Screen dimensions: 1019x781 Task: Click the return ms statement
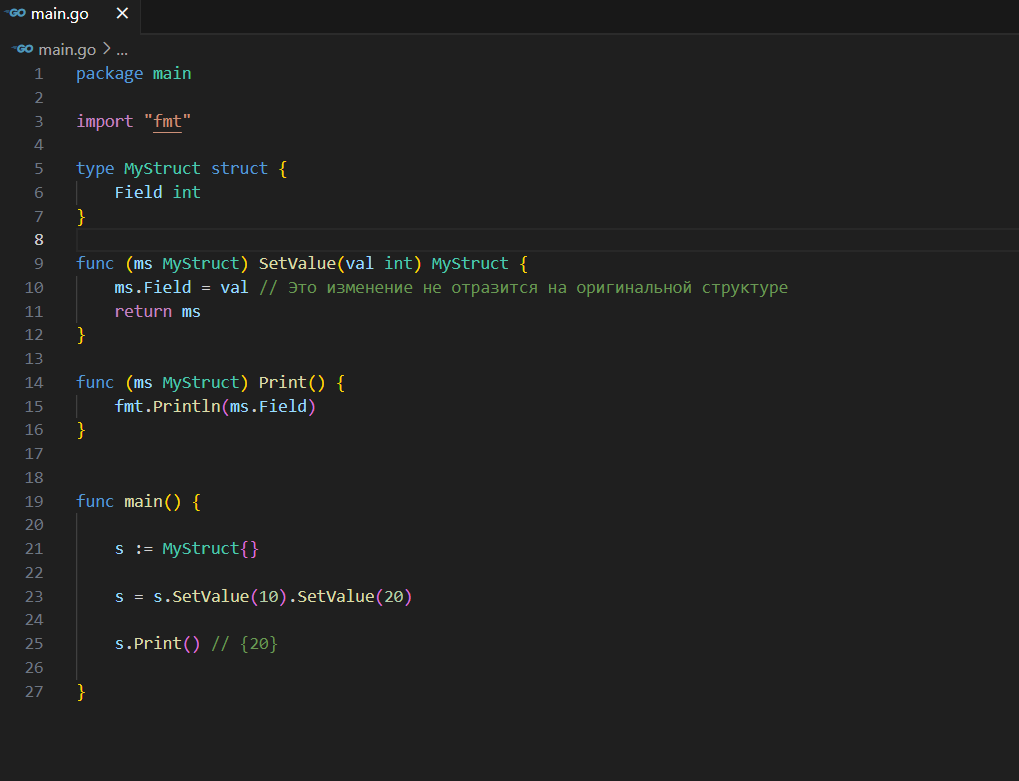[157, 312]
